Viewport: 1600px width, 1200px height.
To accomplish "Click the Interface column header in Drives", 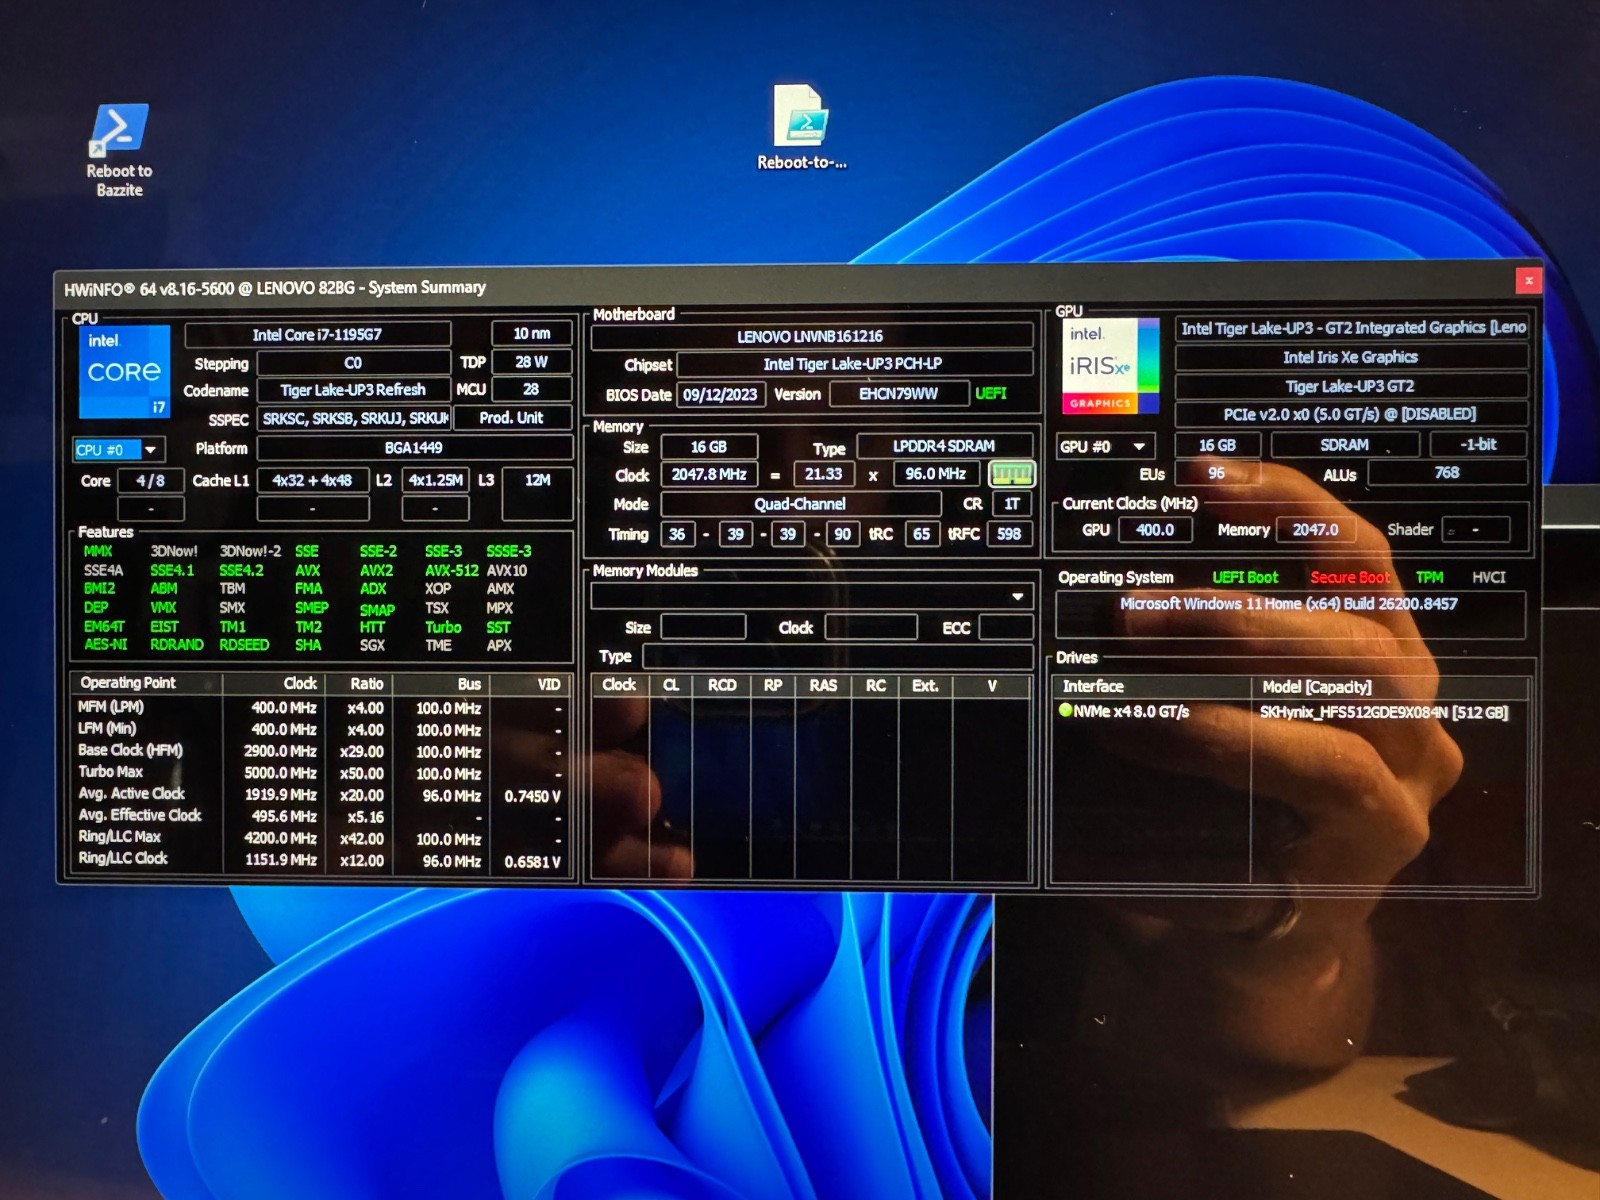I will point(1151,687).
